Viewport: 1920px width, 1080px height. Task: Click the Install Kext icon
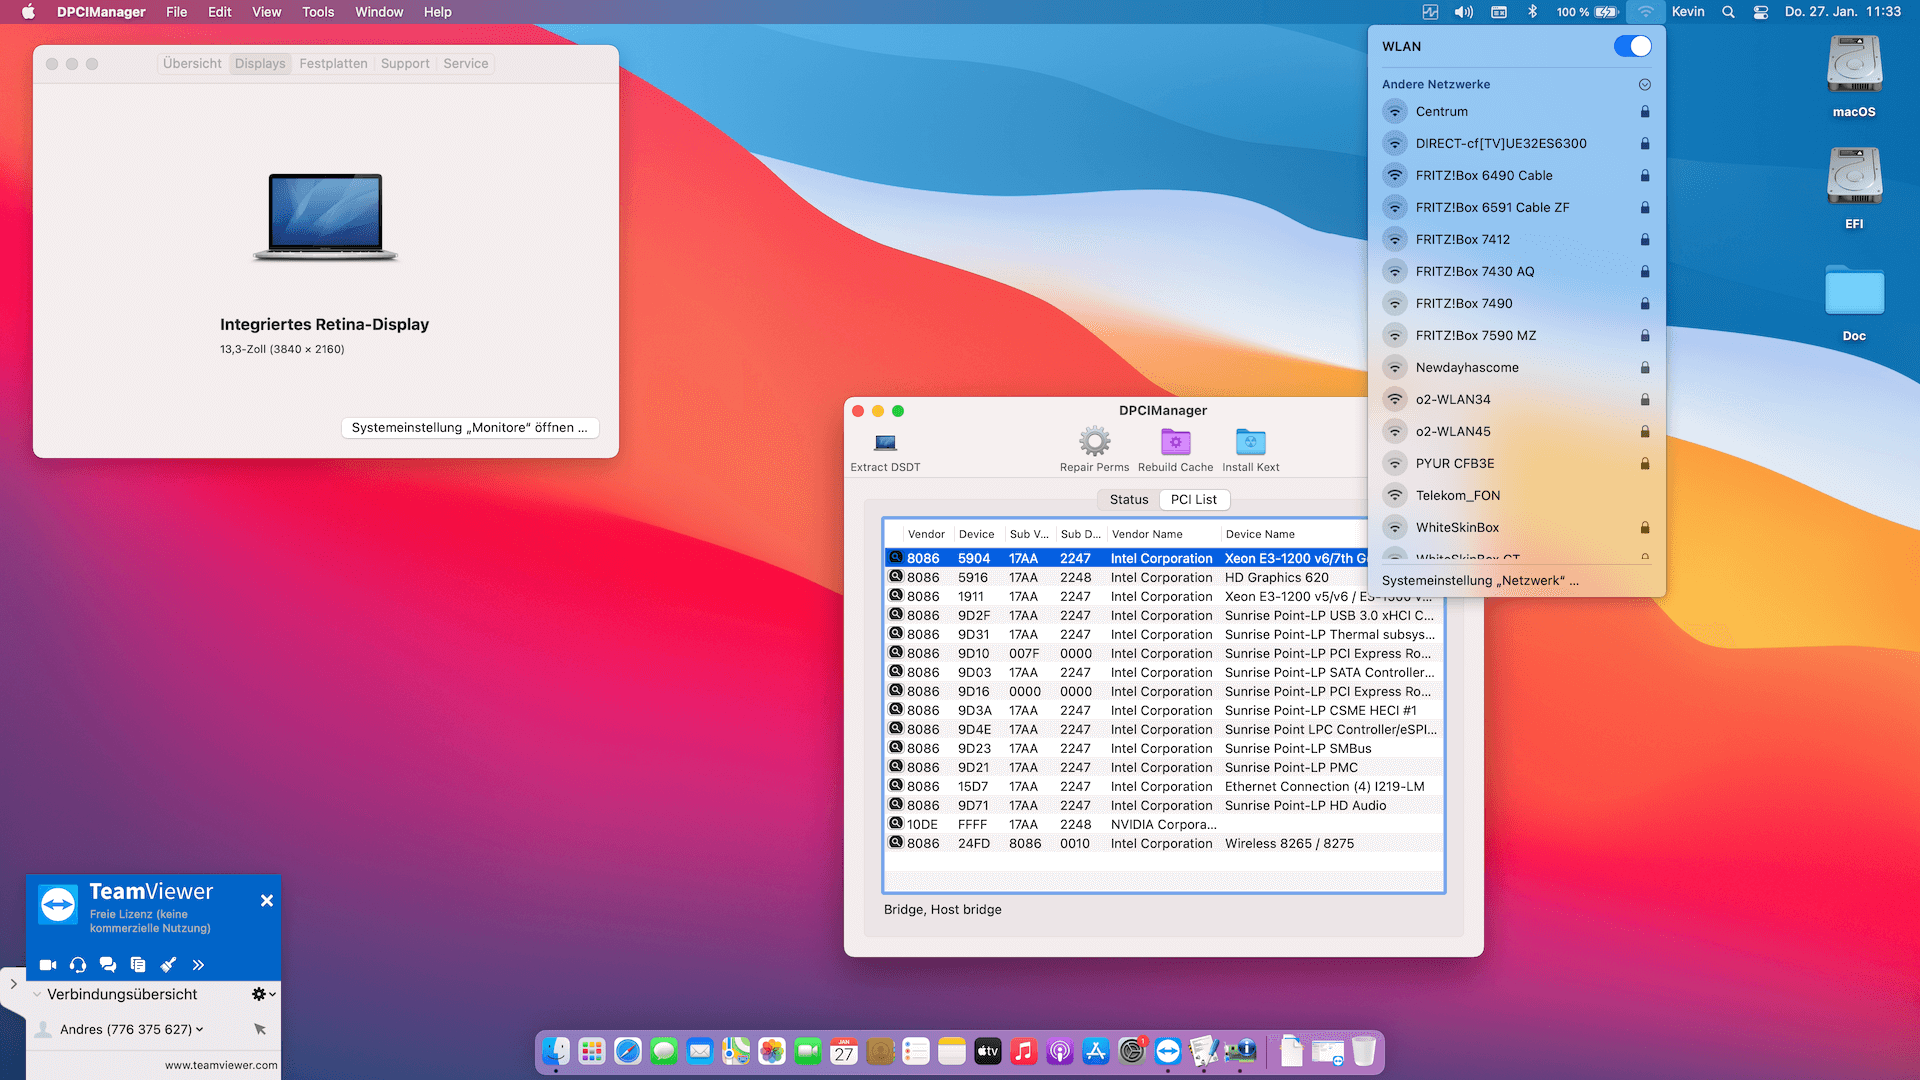click(1250, 442)
